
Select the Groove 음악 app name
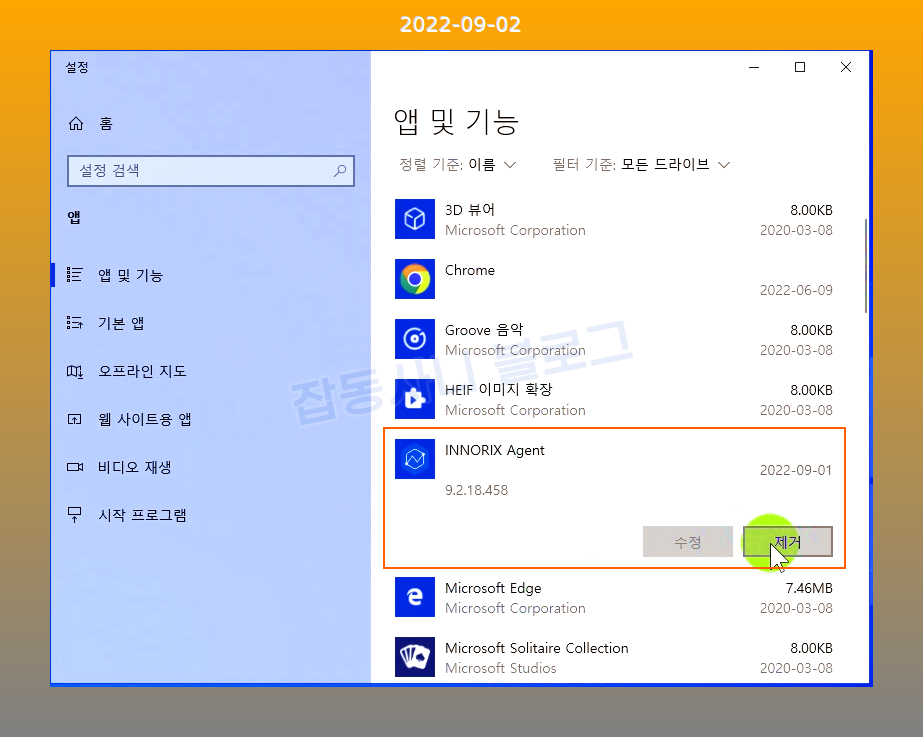(x=484, y=330)
